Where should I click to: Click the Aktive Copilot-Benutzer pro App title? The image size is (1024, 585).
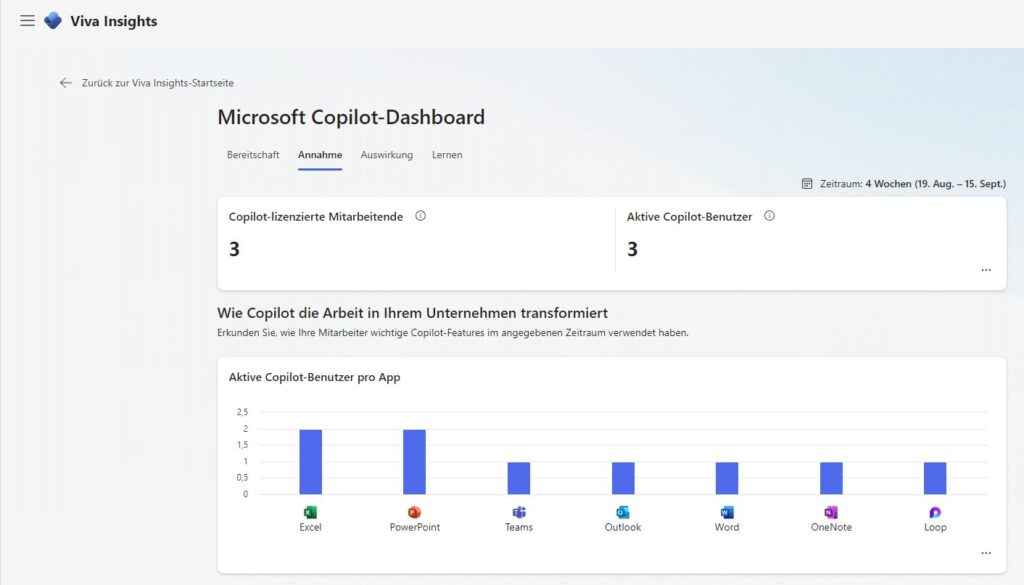click(314, 377)
